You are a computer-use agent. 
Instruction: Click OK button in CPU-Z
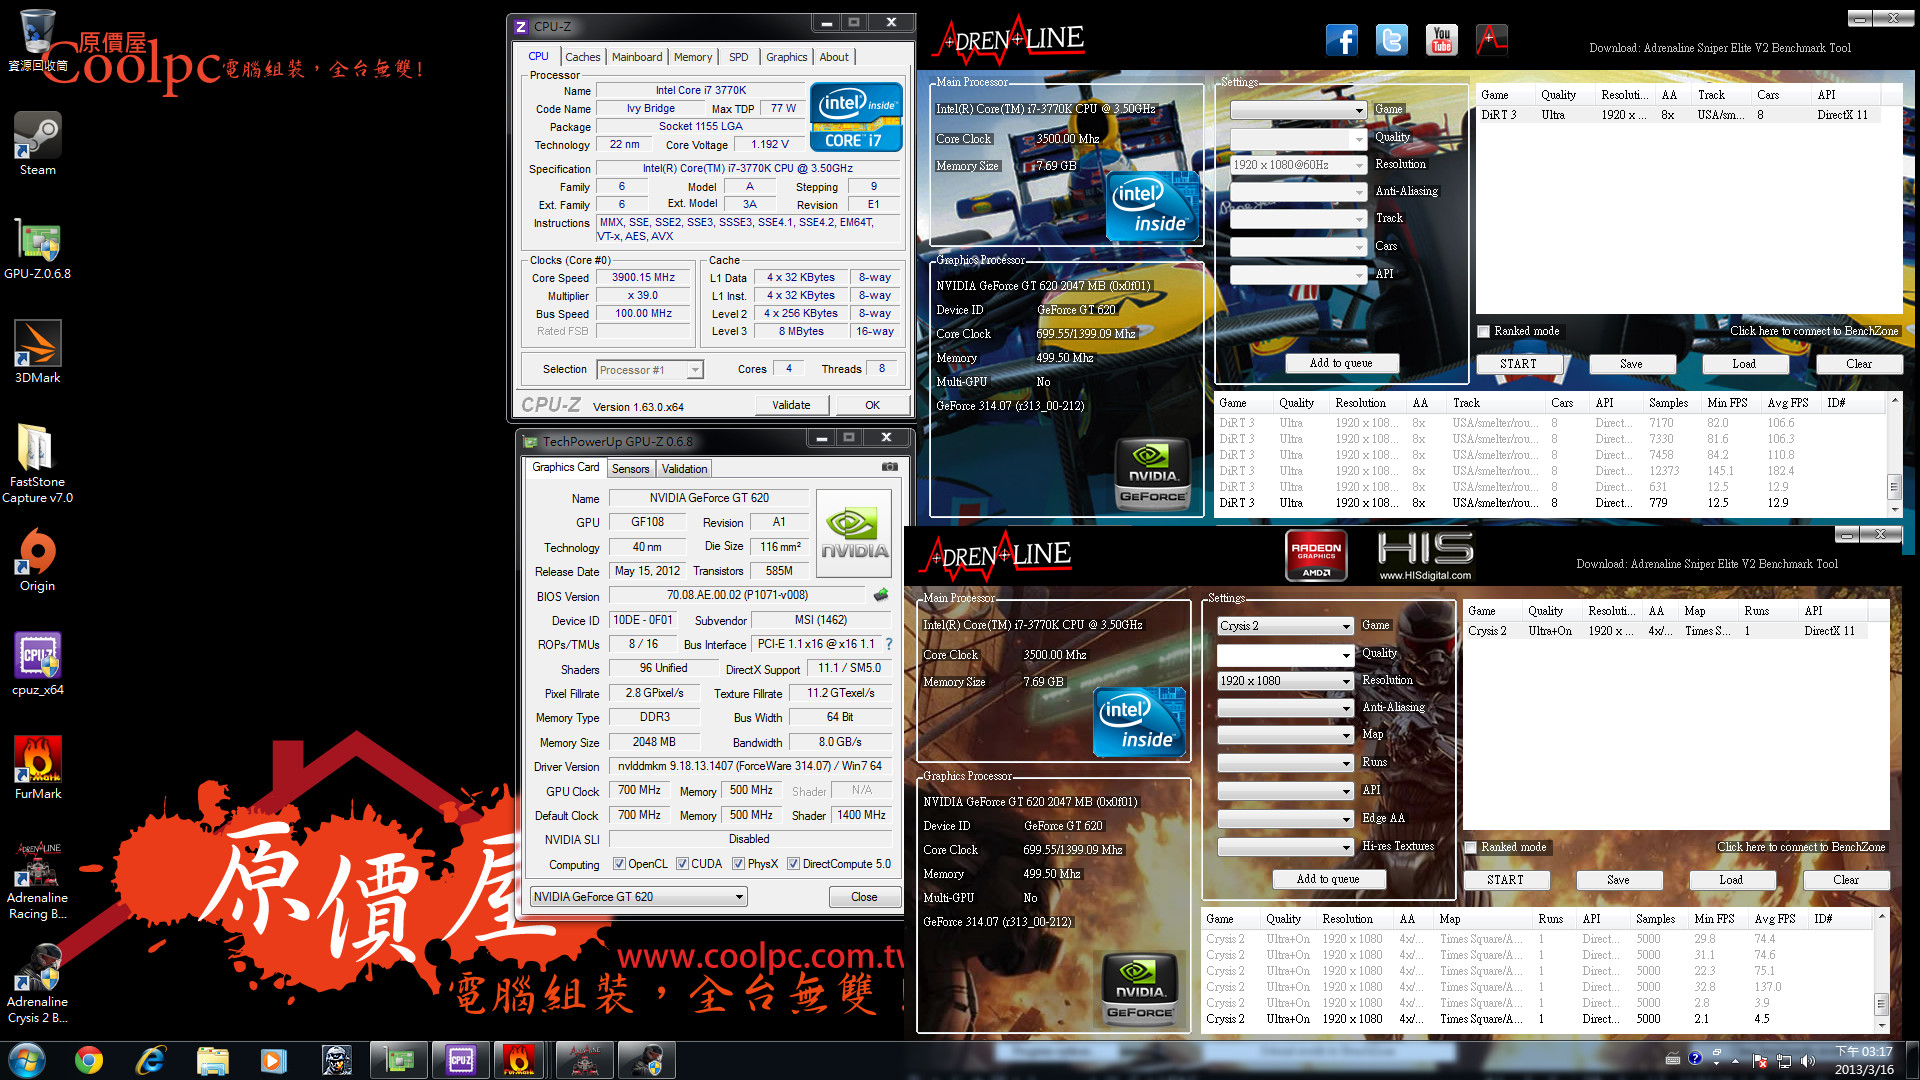tap(872, 405)
